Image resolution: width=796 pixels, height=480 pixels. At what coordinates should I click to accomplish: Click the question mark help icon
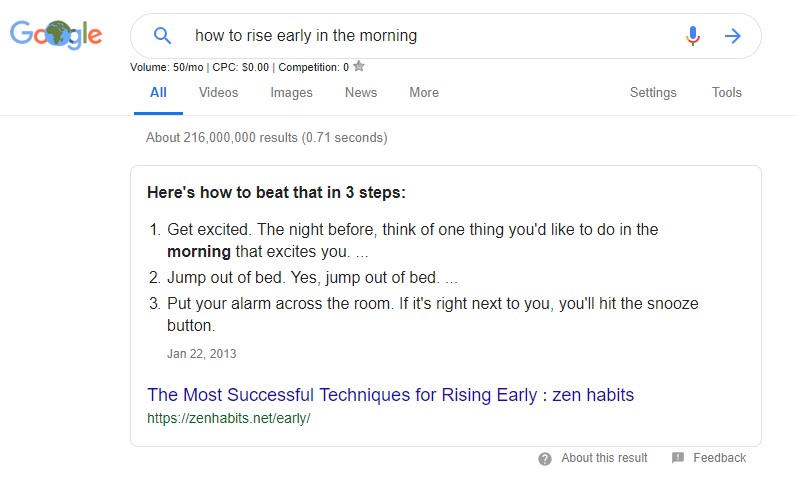coord(545,459)
